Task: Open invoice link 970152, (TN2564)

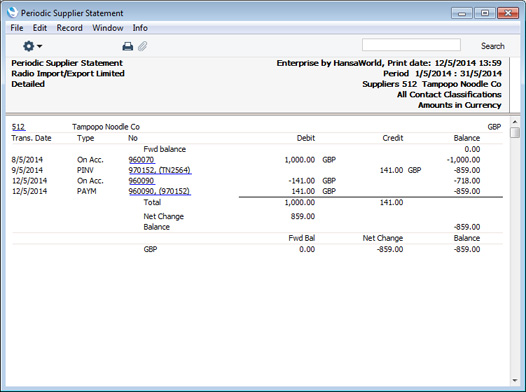Action: (160, 170)
